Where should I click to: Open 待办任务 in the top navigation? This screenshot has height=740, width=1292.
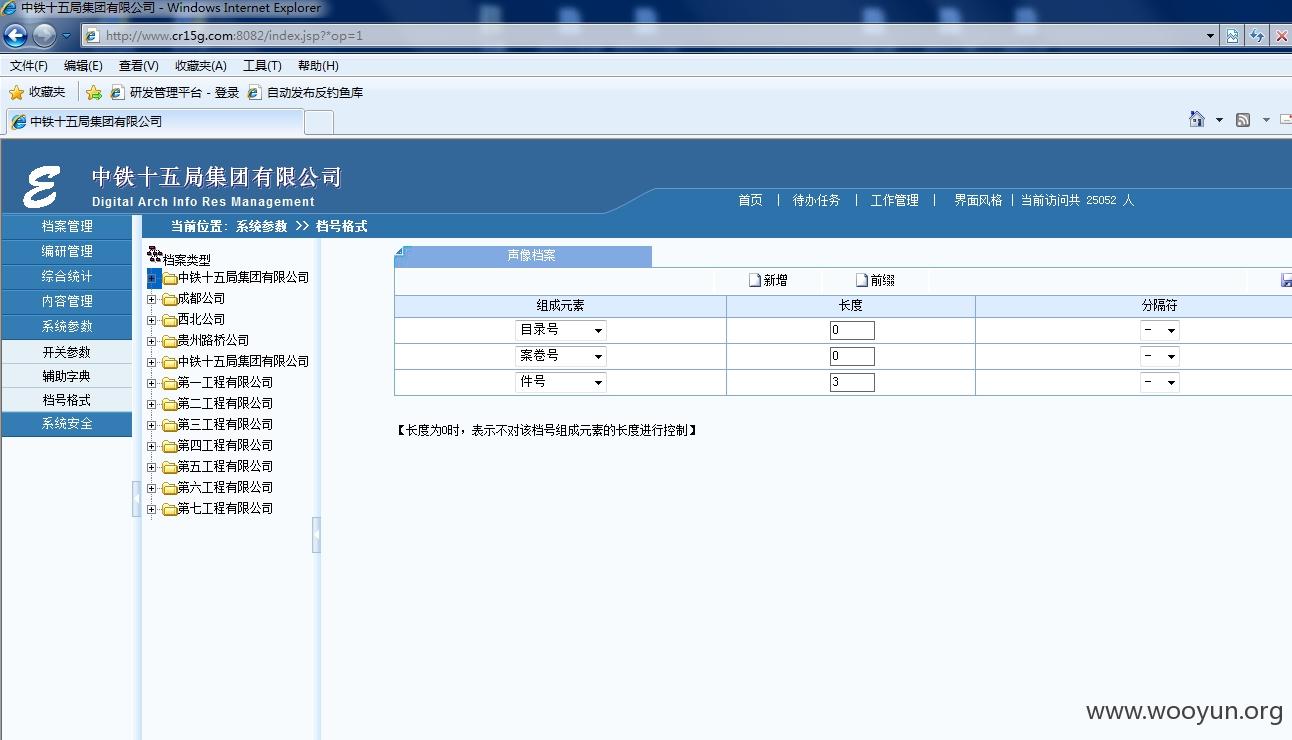tap(816, 200)
